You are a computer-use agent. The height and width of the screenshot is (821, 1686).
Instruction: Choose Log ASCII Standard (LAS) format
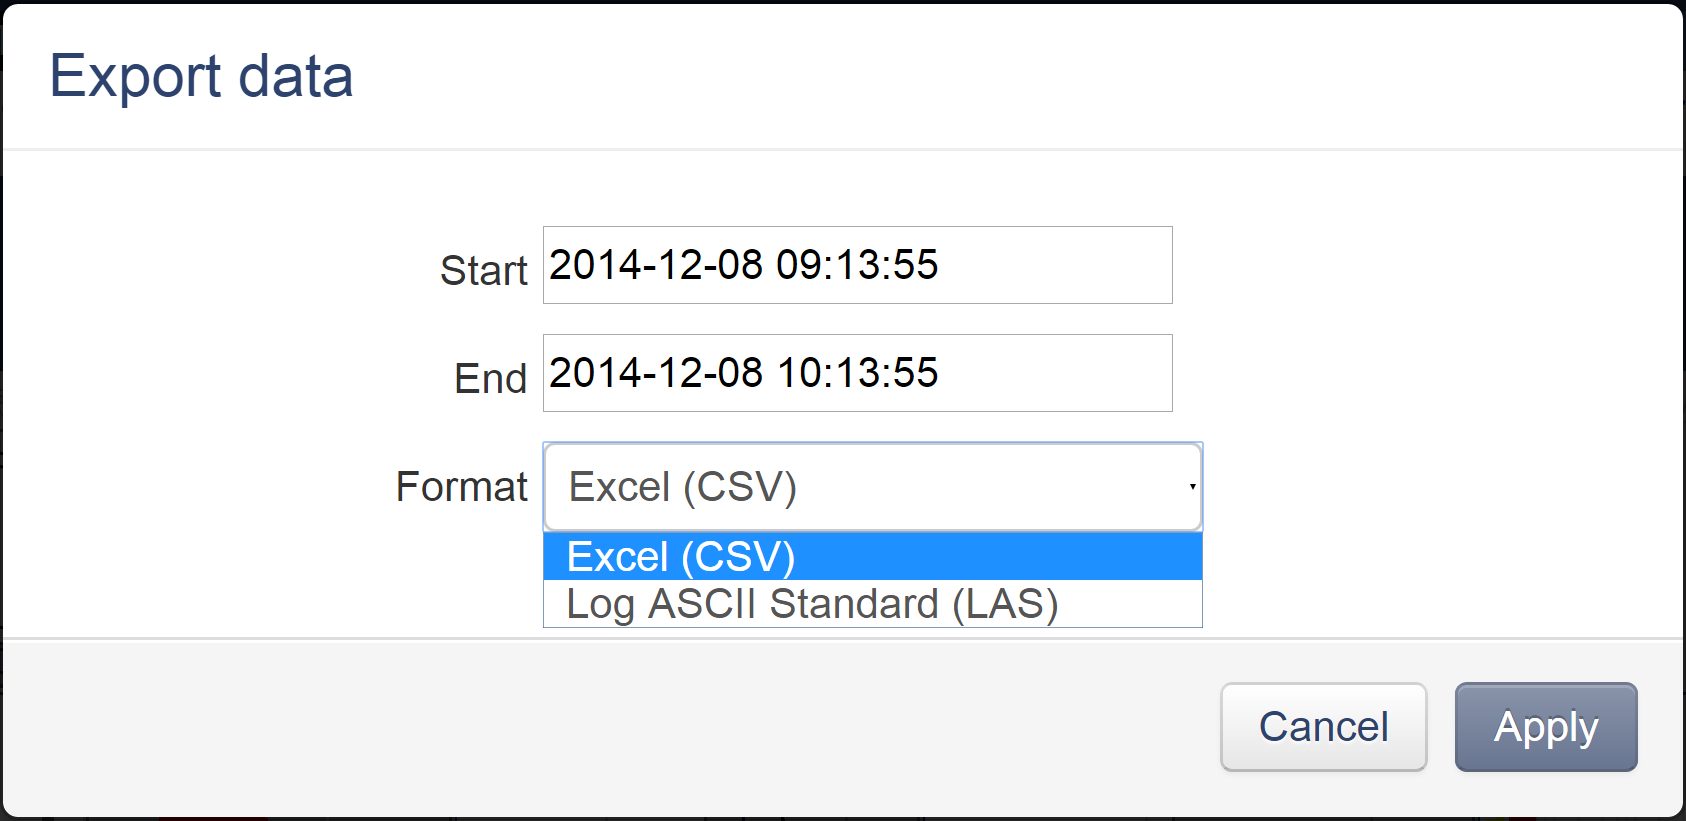tap(812, 603)
